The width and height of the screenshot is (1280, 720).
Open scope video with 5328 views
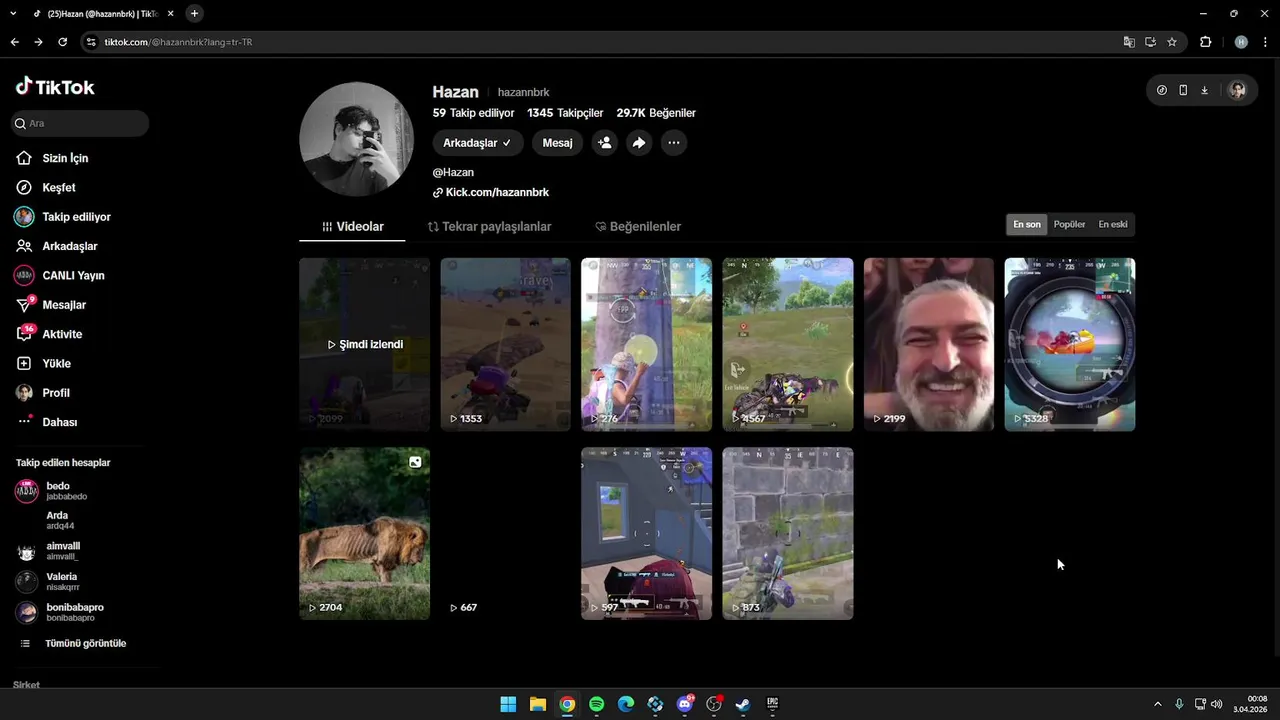coord(1070,344)
